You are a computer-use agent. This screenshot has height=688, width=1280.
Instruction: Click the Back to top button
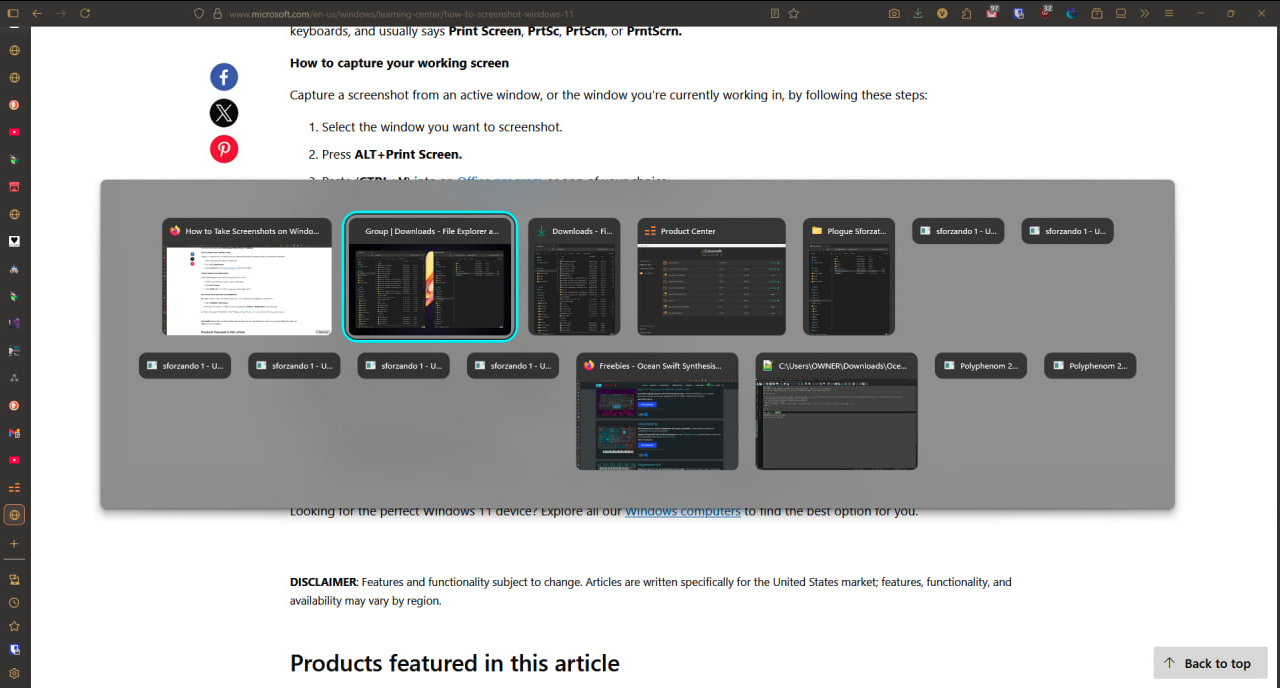point(1210,663)
